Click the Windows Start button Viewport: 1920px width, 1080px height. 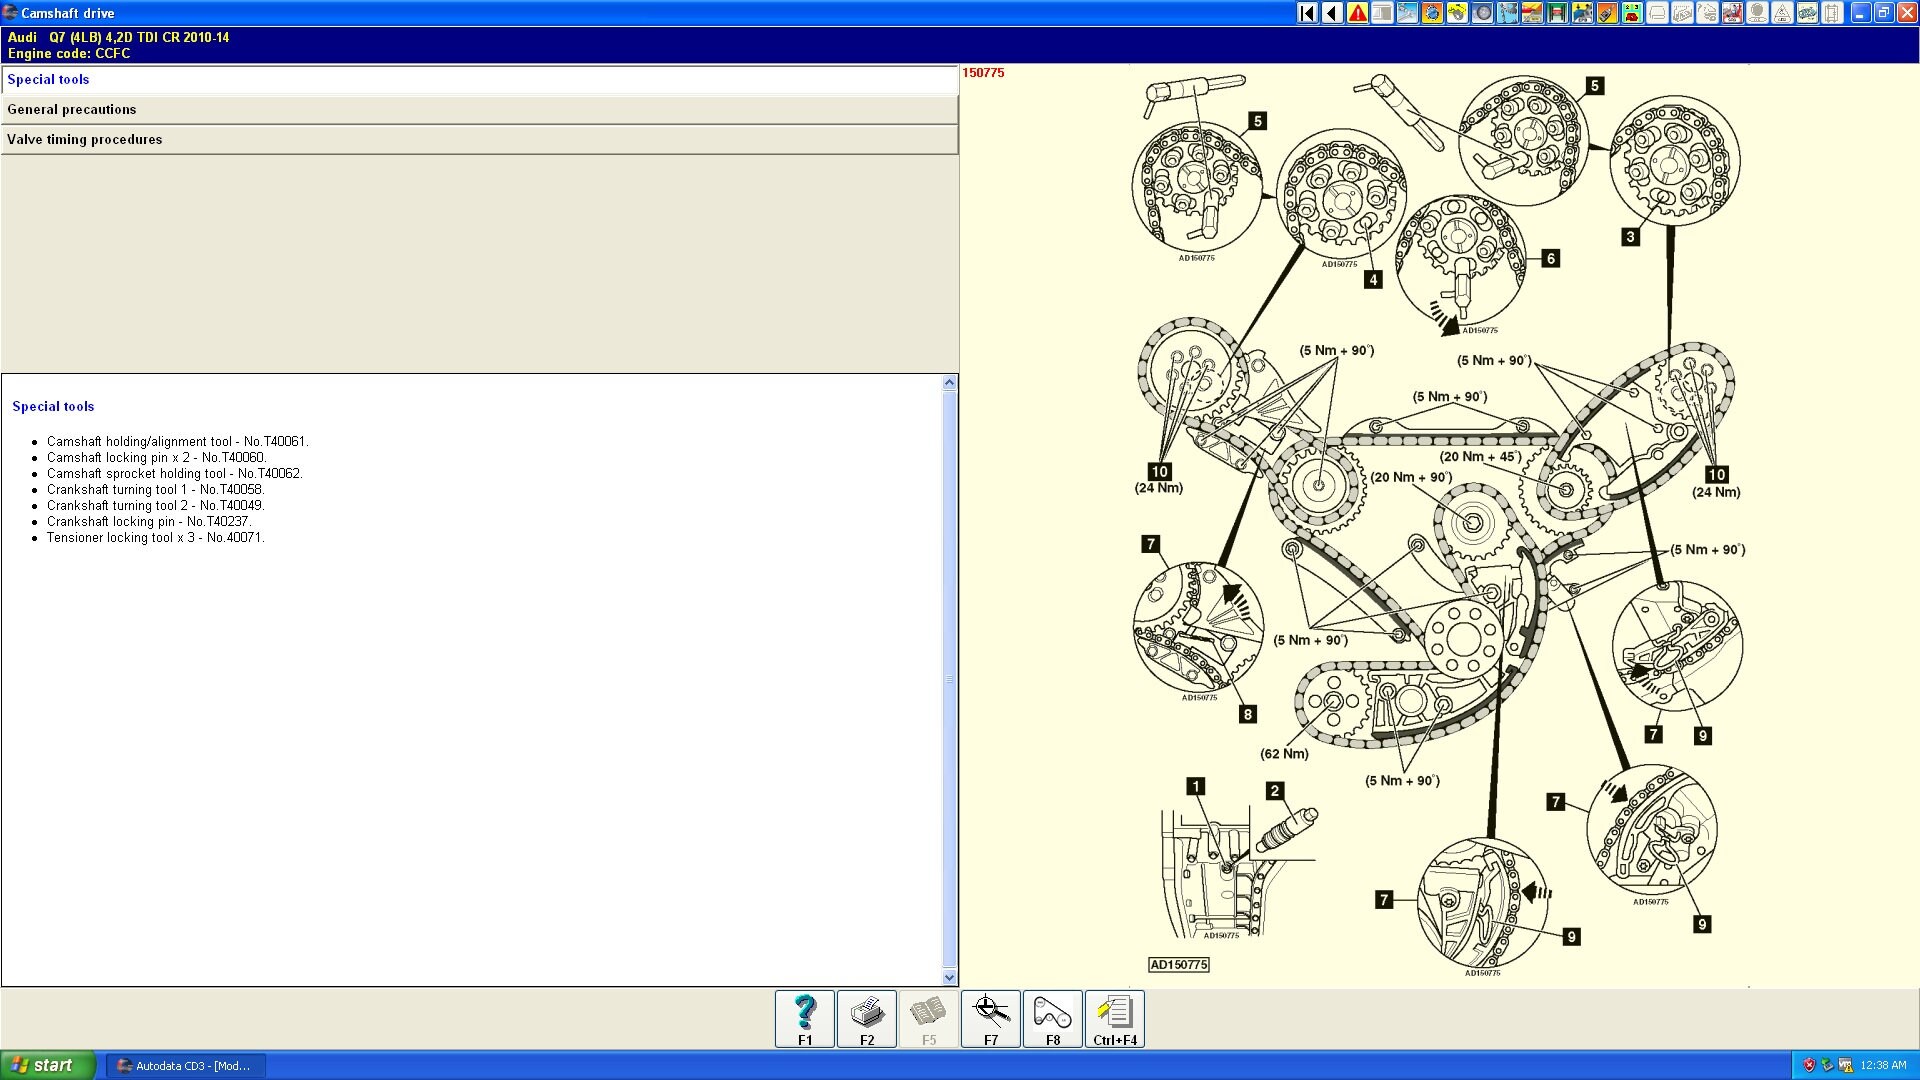pyautogui.click(x=48, y=1065)
